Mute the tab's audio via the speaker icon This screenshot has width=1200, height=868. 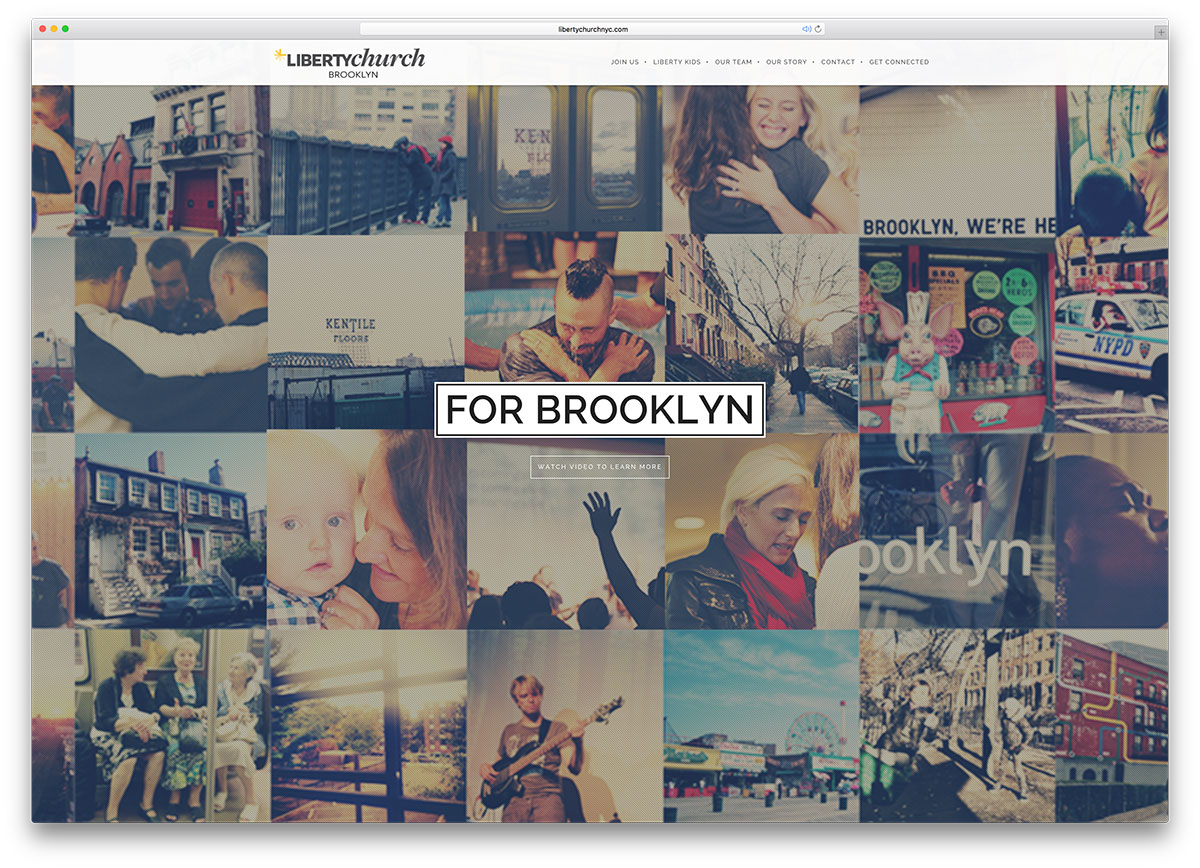pyautogui.click(x=808, y=29)
